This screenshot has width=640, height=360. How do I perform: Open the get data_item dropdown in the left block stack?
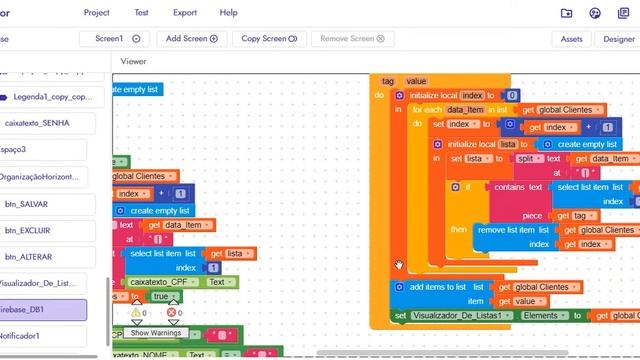(x=207, y=225)
